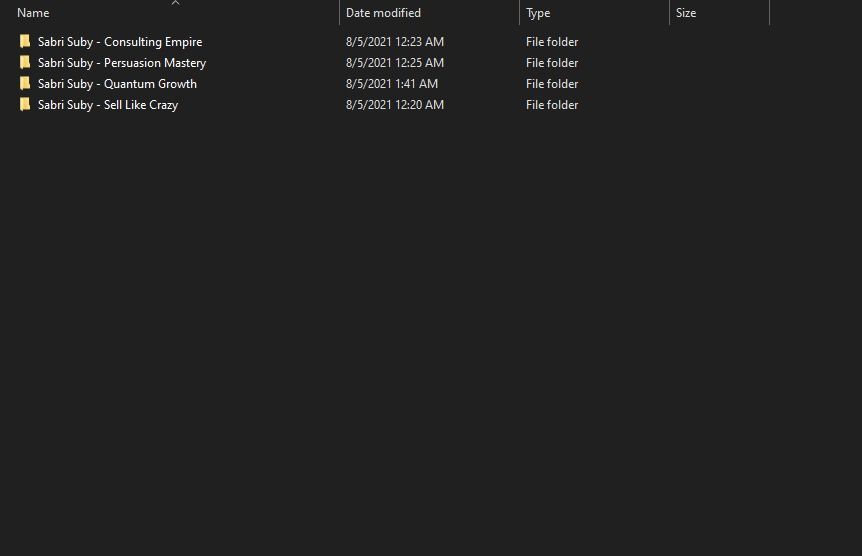Sort by the Date modified column header
The width and height of the screenshot is (862, 556).
point(383,13)
